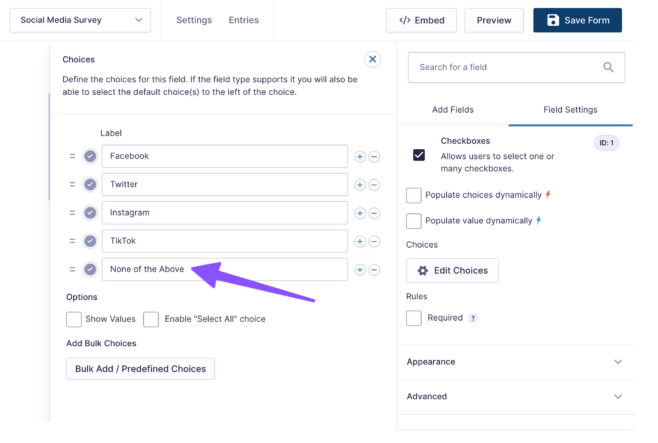Open the Required help question mark

click(473, 318)
